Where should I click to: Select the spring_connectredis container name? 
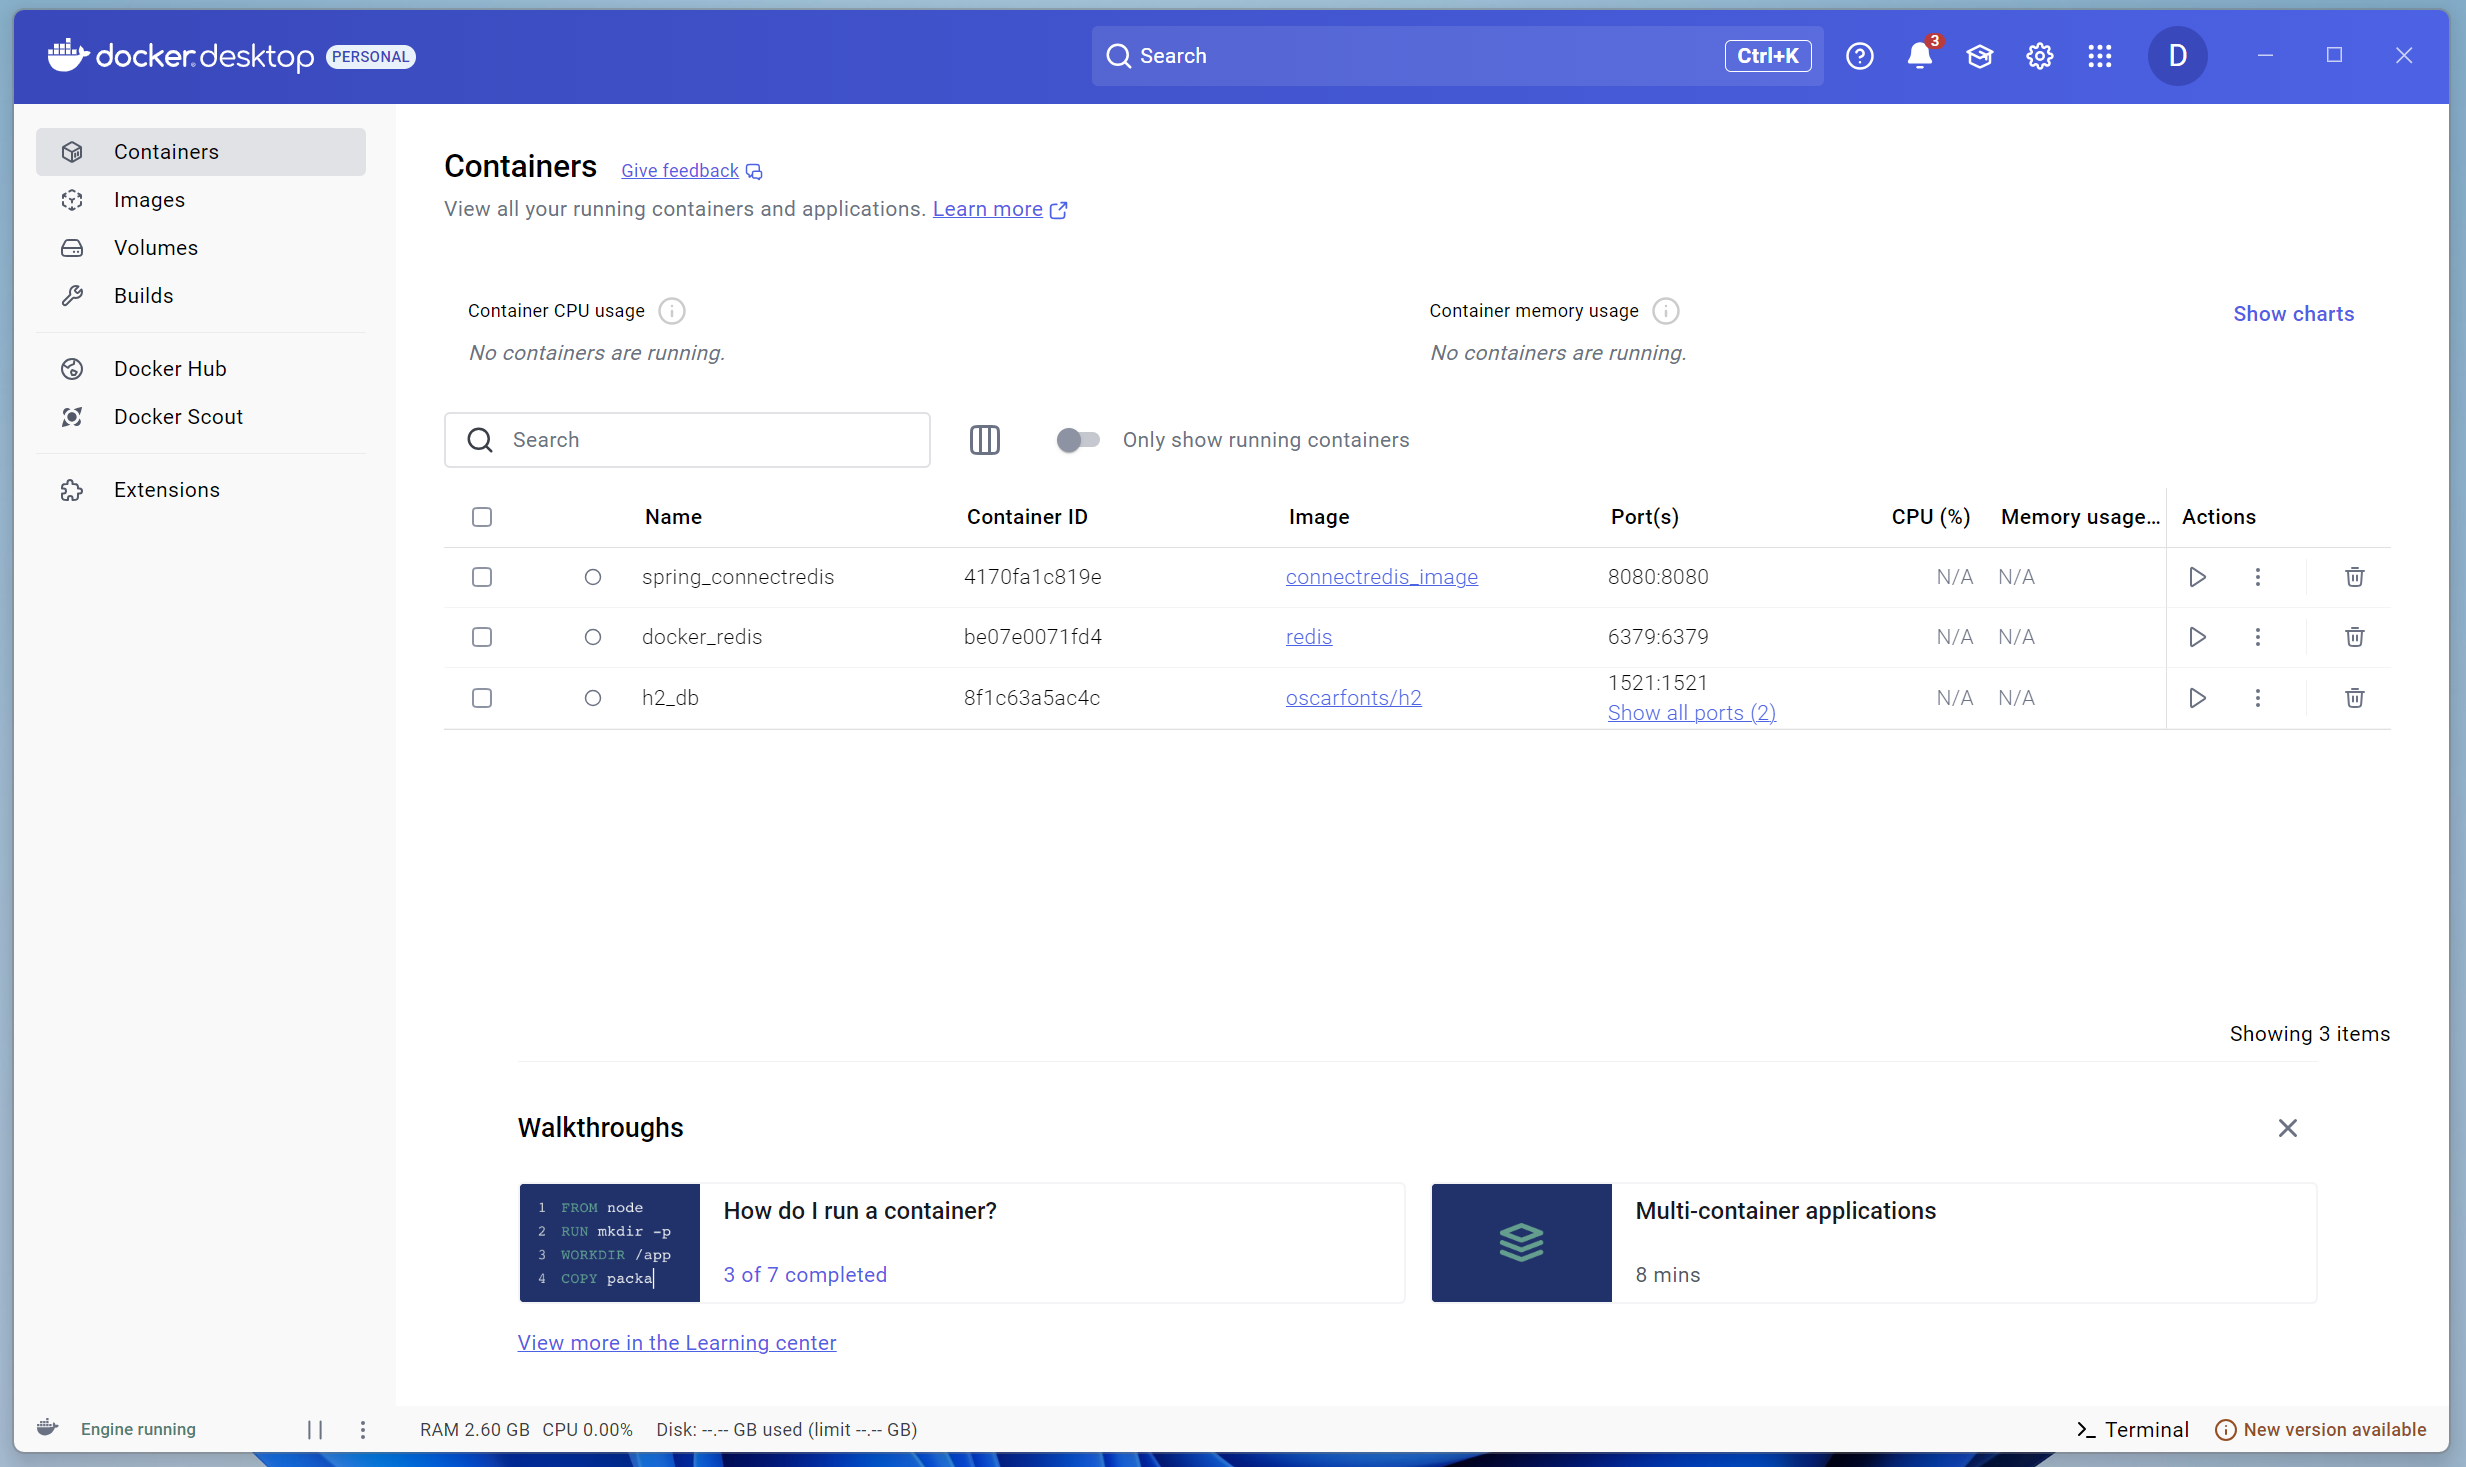pyautogui.click(x=737, y=577)
